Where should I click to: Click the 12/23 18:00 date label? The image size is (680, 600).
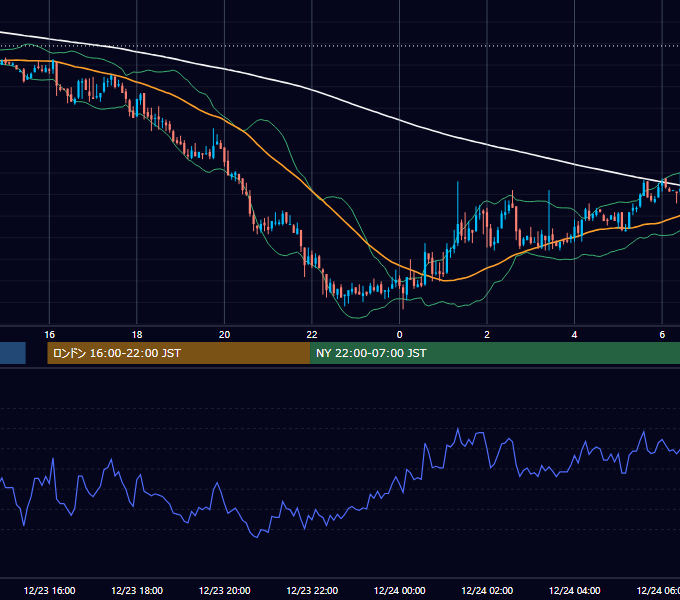[137, 590]
